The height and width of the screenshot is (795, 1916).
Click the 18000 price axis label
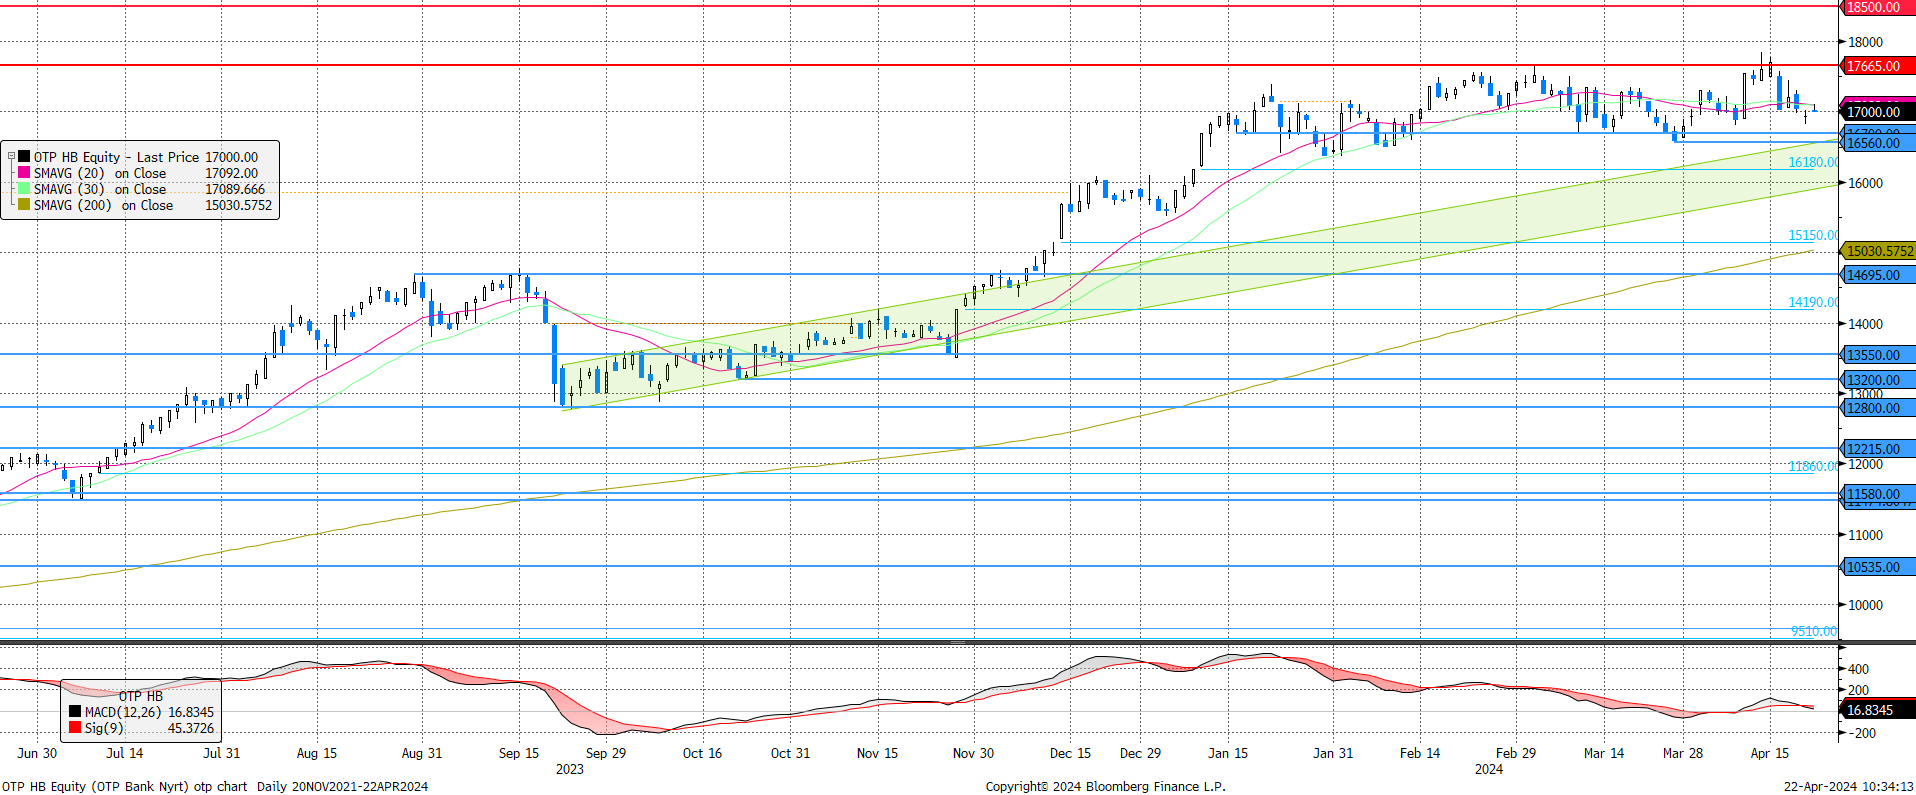click(x=1865, y=42)
